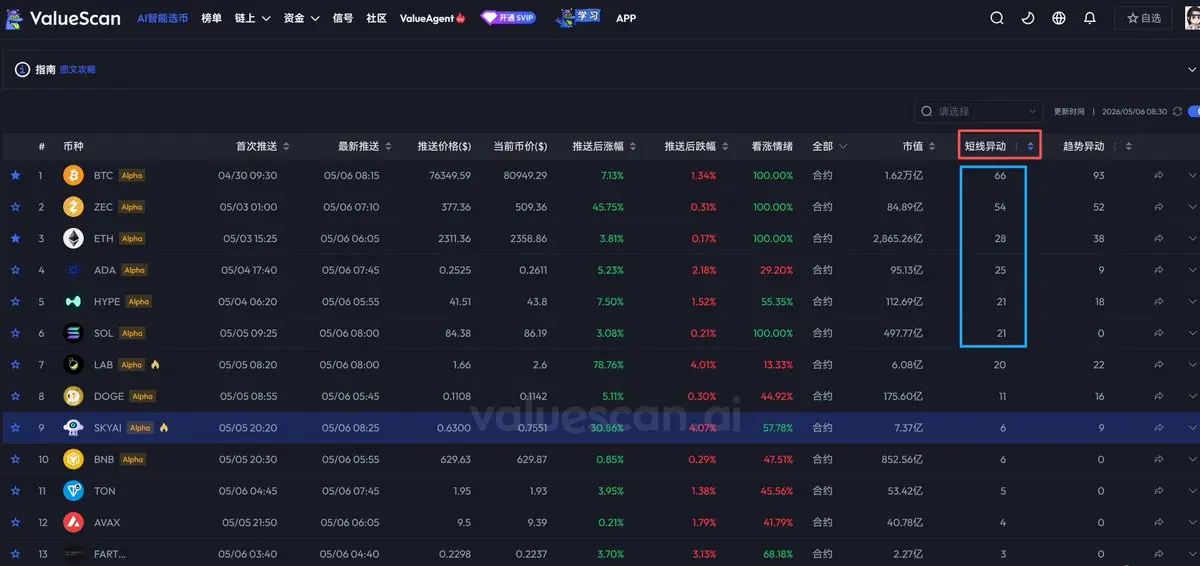Image resolution: width=1200 pixels, height=566 pixels.
Task: Open notifications bell icon
Action: 1090,18
